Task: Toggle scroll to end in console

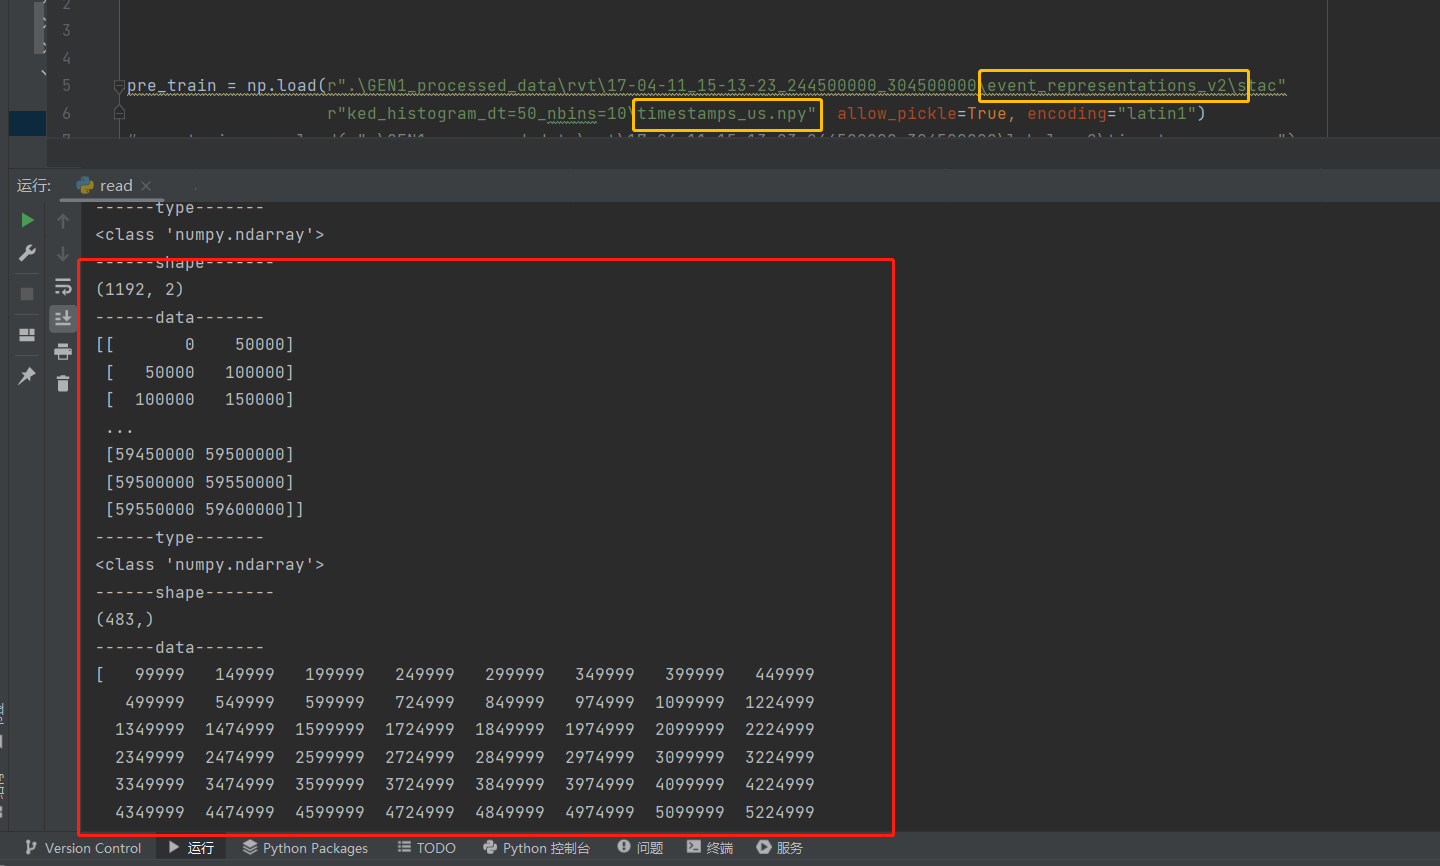Action: point(63,318)
